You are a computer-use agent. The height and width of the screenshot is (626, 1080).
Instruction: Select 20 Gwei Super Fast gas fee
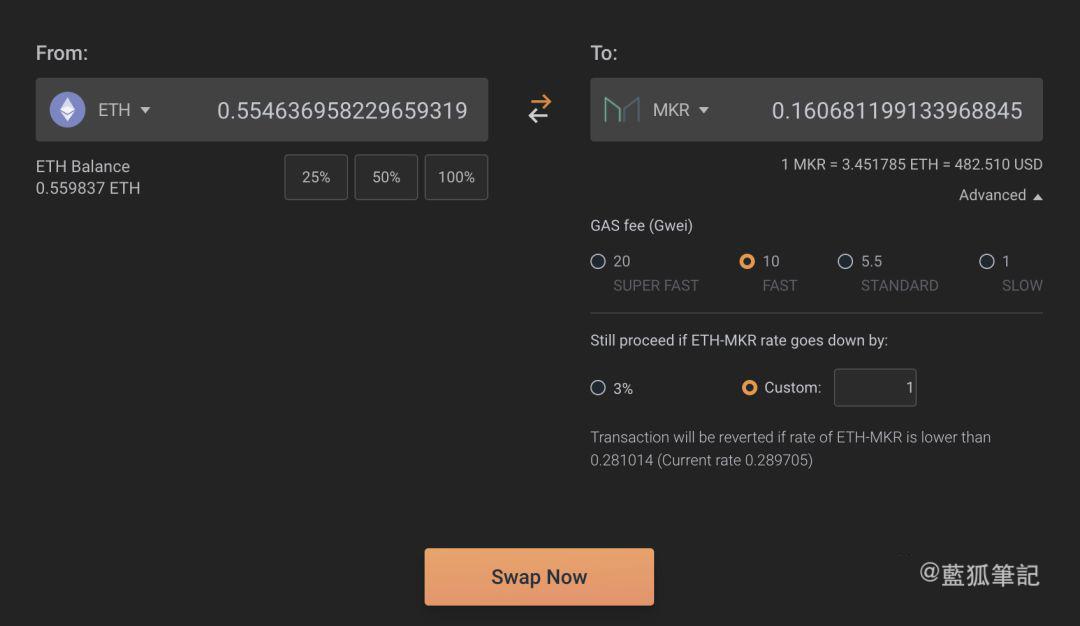[x=598, y=262]
